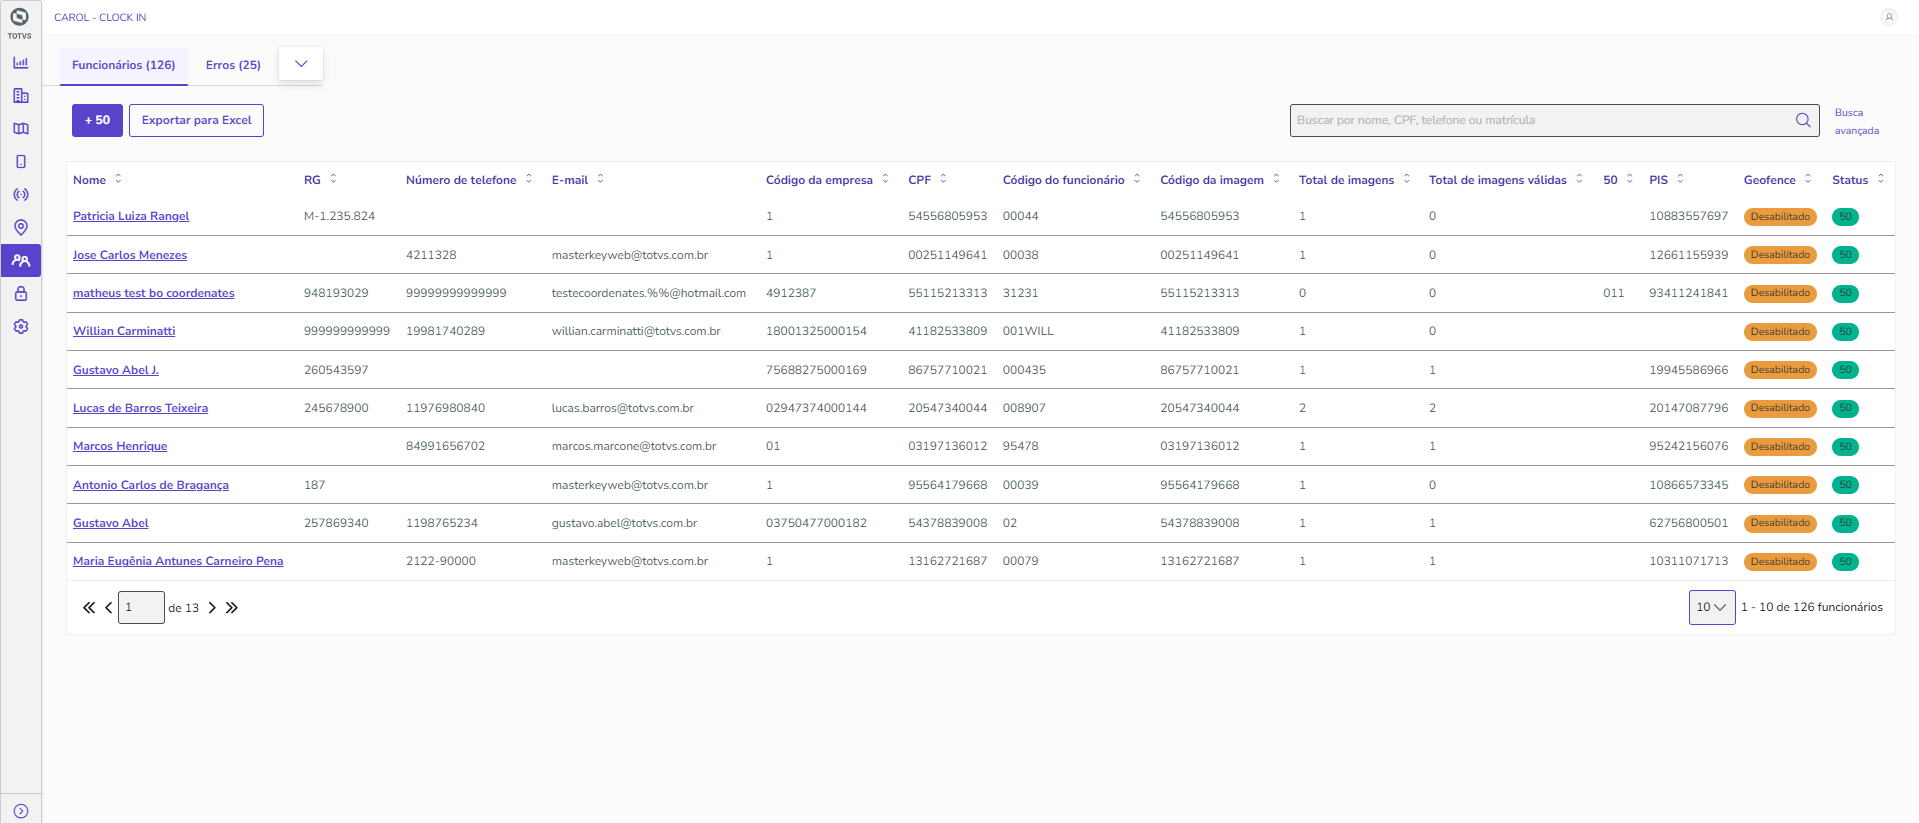Open the settings gear sidebar icon
This screenshot has width=1919, height=823.
coord(20,327)
